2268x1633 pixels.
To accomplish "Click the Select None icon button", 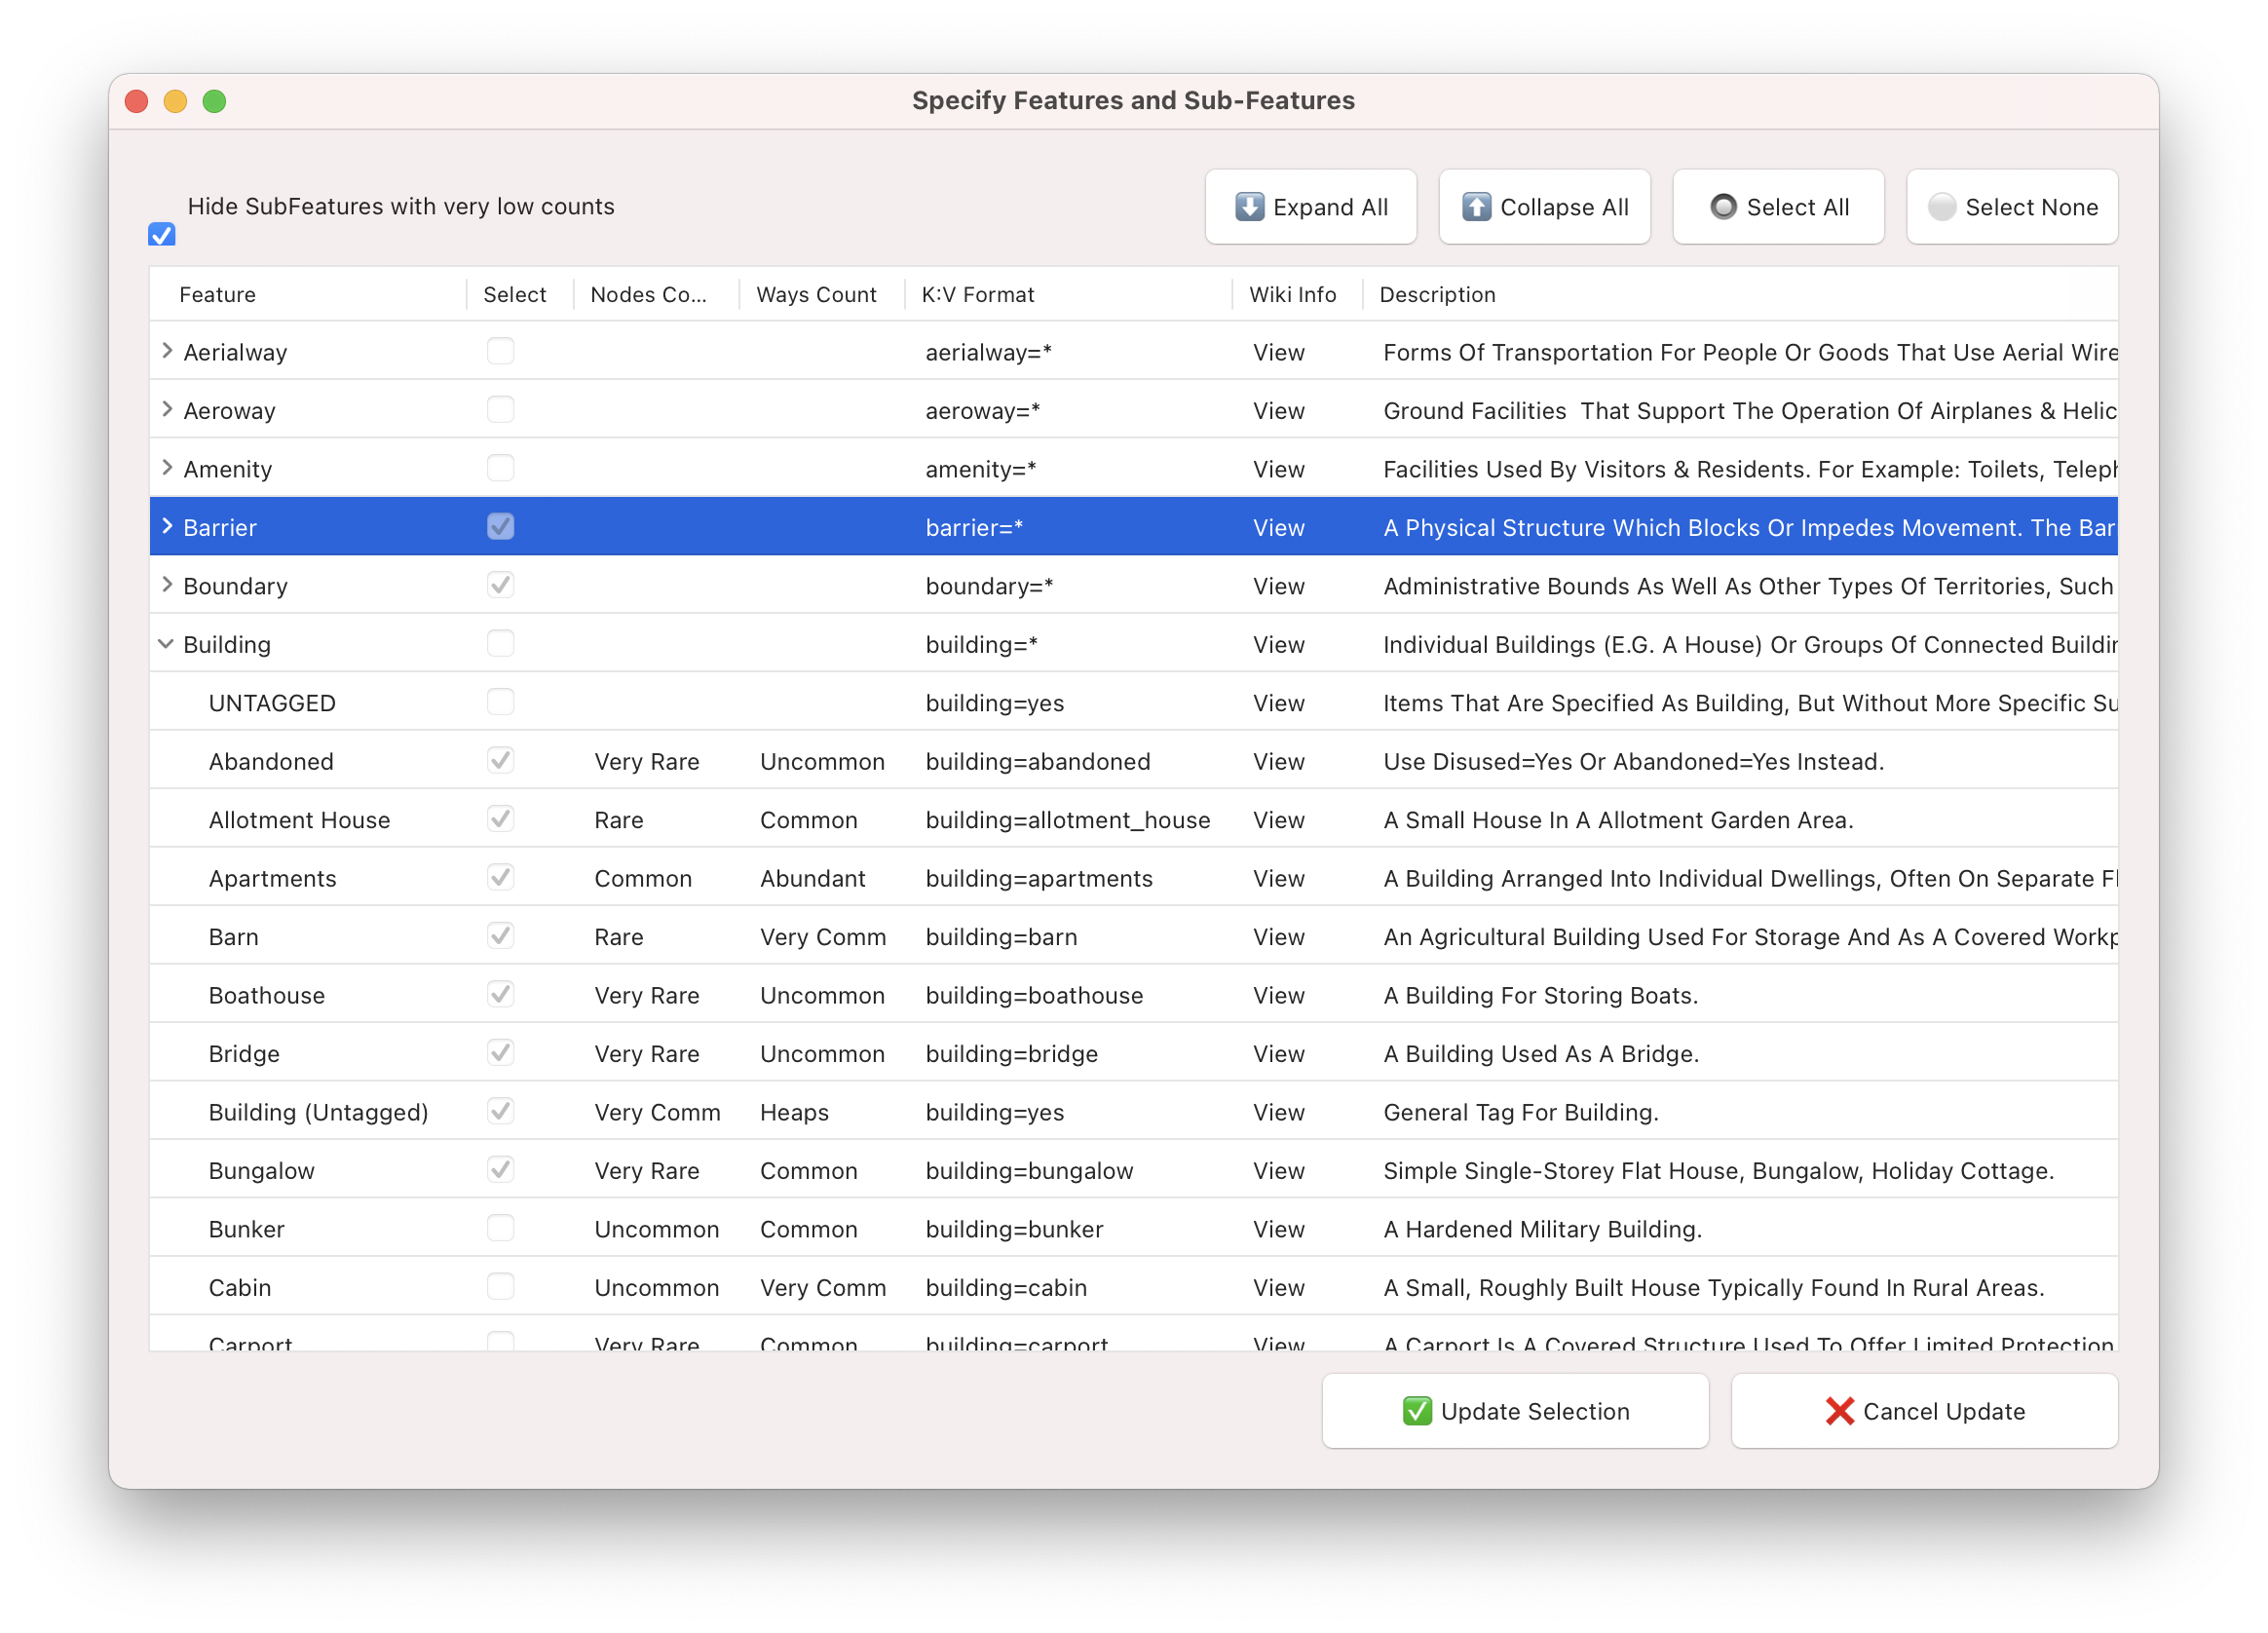I will pyautogui.click(x=2015, y=207).
